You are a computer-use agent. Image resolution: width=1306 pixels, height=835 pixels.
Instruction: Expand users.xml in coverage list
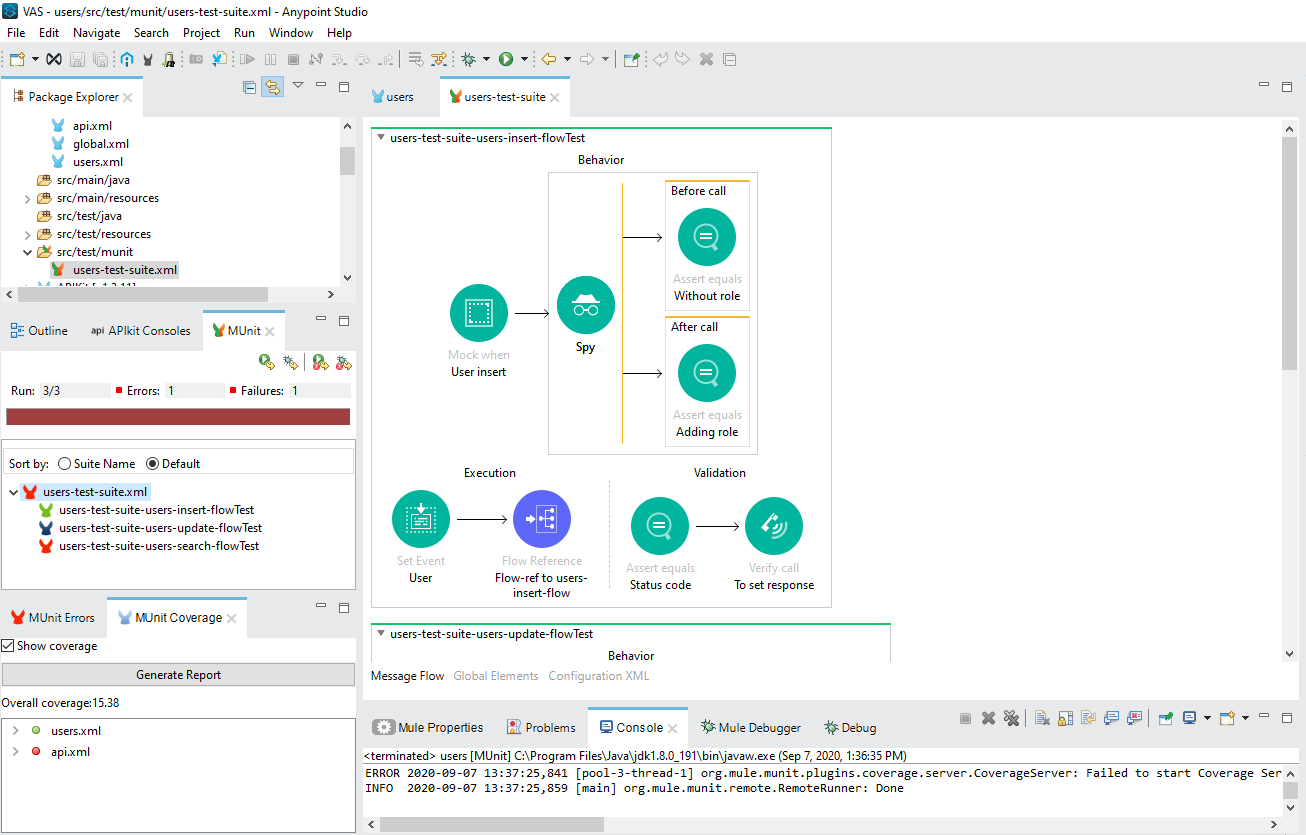coord(15,731)
